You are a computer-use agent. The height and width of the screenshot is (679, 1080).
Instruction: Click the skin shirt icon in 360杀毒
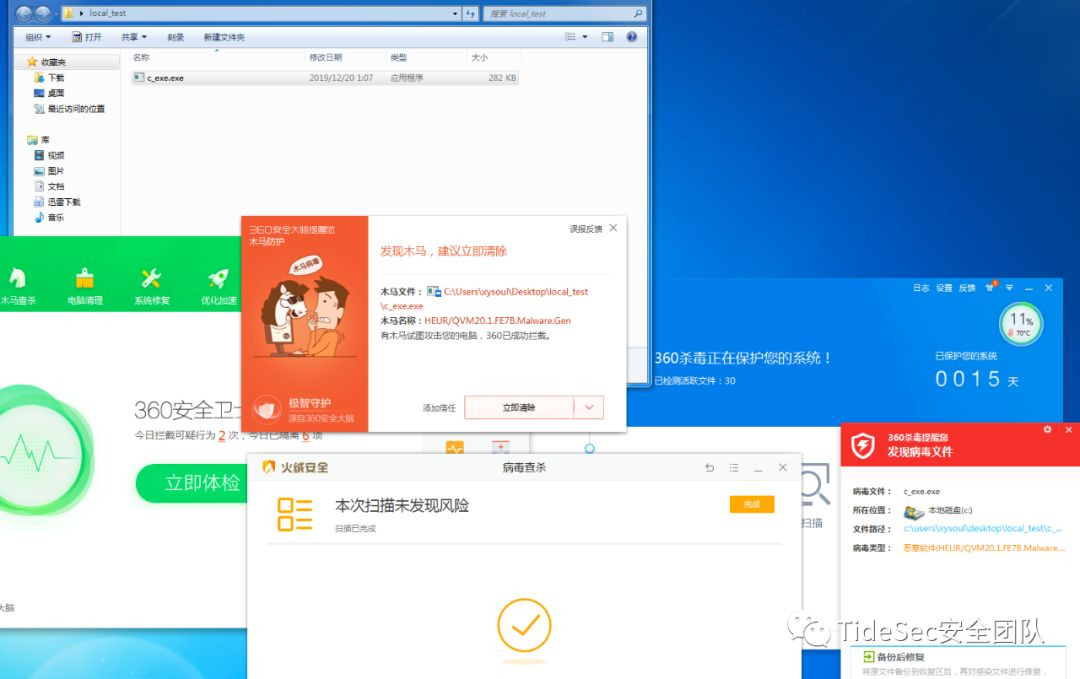click(x=990, y=287)
